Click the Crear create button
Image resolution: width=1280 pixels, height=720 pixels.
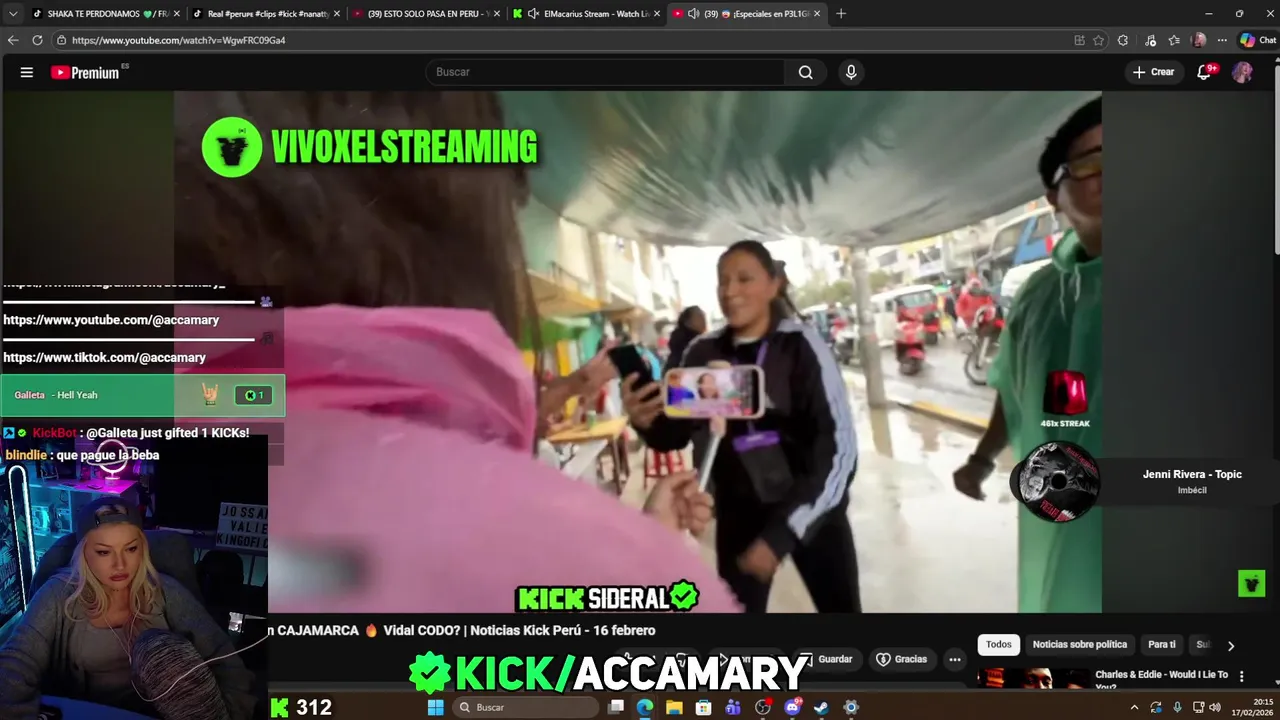point(1153,72)
